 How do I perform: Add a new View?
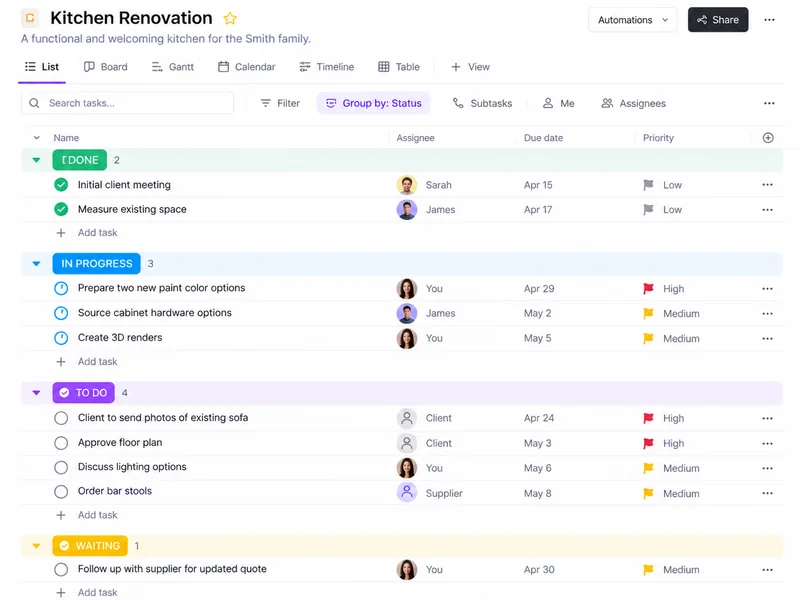(x=470, y=67)
